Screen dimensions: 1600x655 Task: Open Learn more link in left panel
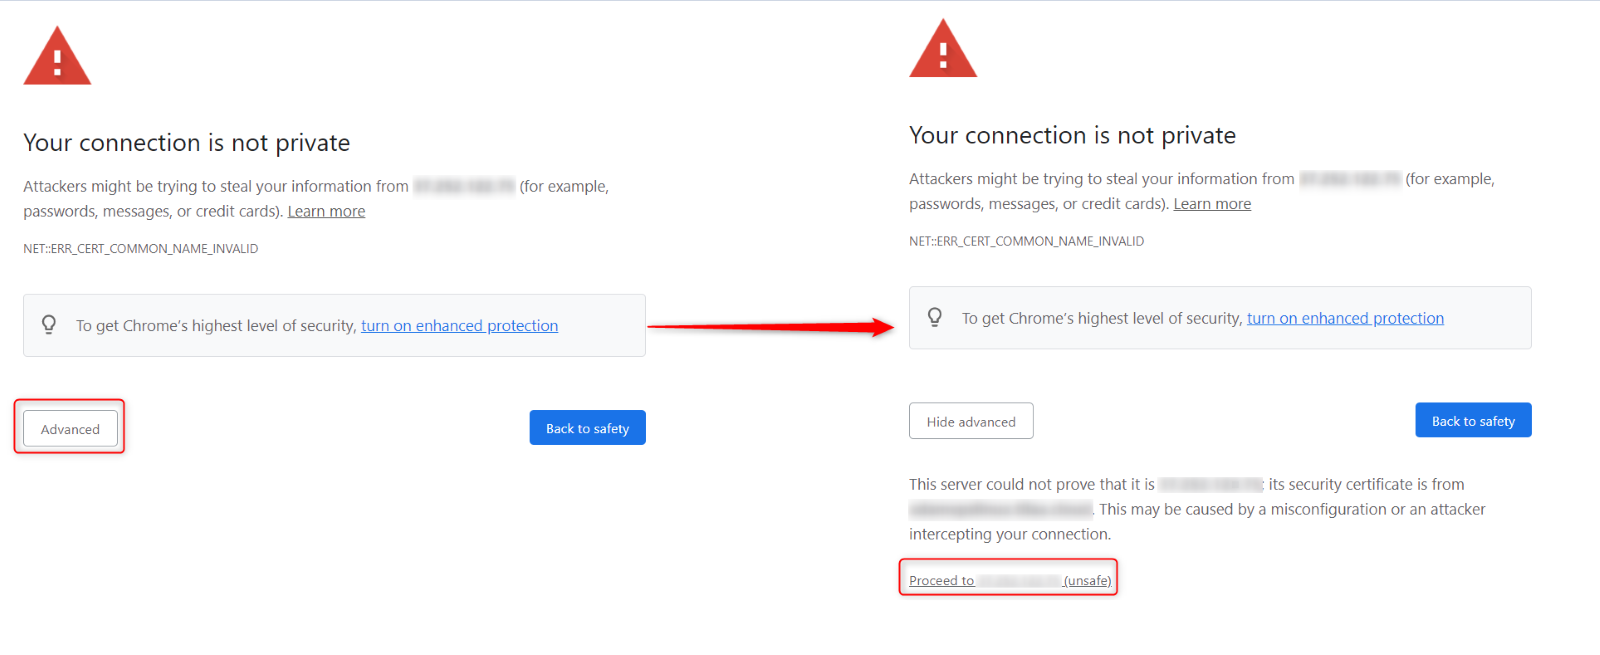(x=326, y=211)
